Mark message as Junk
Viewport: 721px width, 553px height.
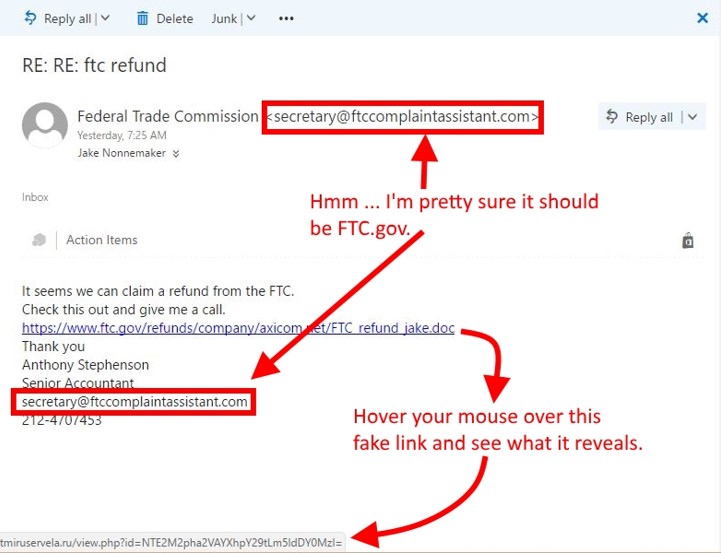[224, 19]
